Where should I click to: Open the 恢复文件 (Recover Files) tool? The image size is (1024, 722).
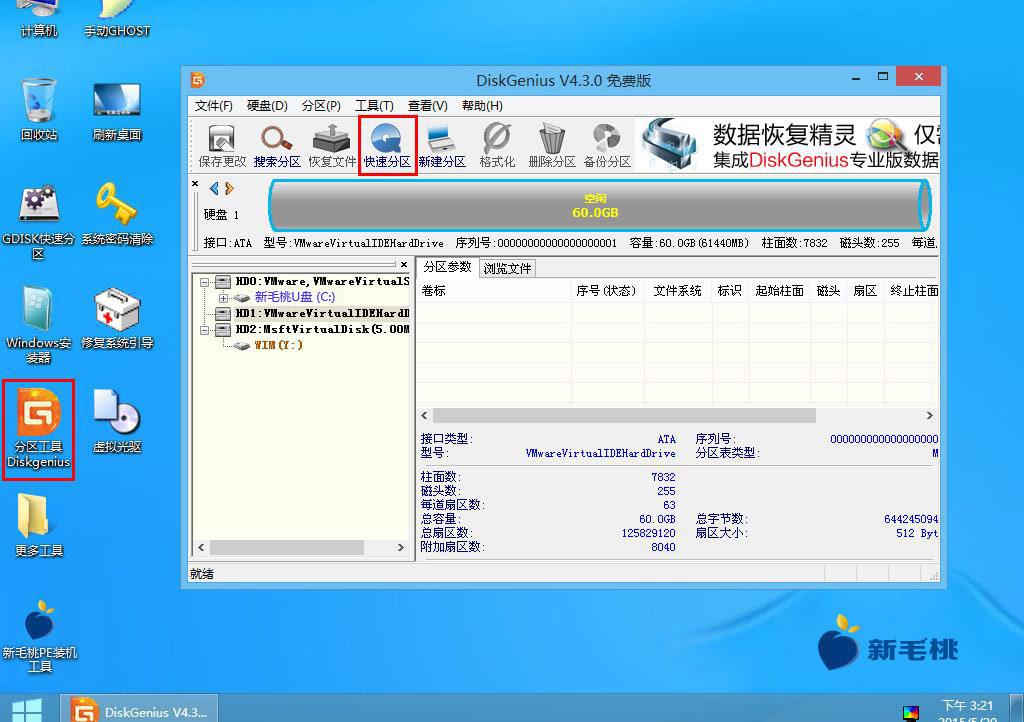point(332,146)
